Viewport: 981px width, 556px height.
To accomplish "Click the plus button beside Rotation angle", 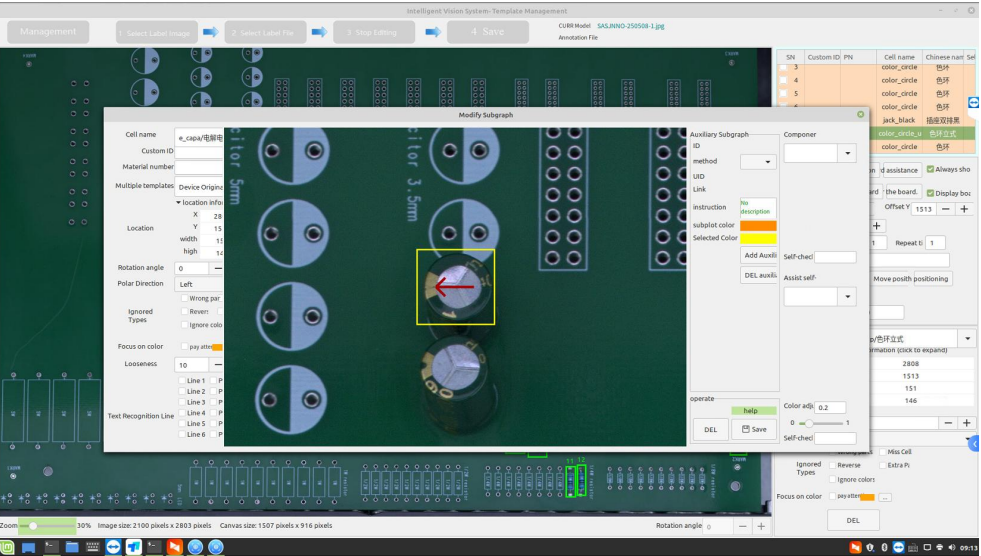I will 760,526.
